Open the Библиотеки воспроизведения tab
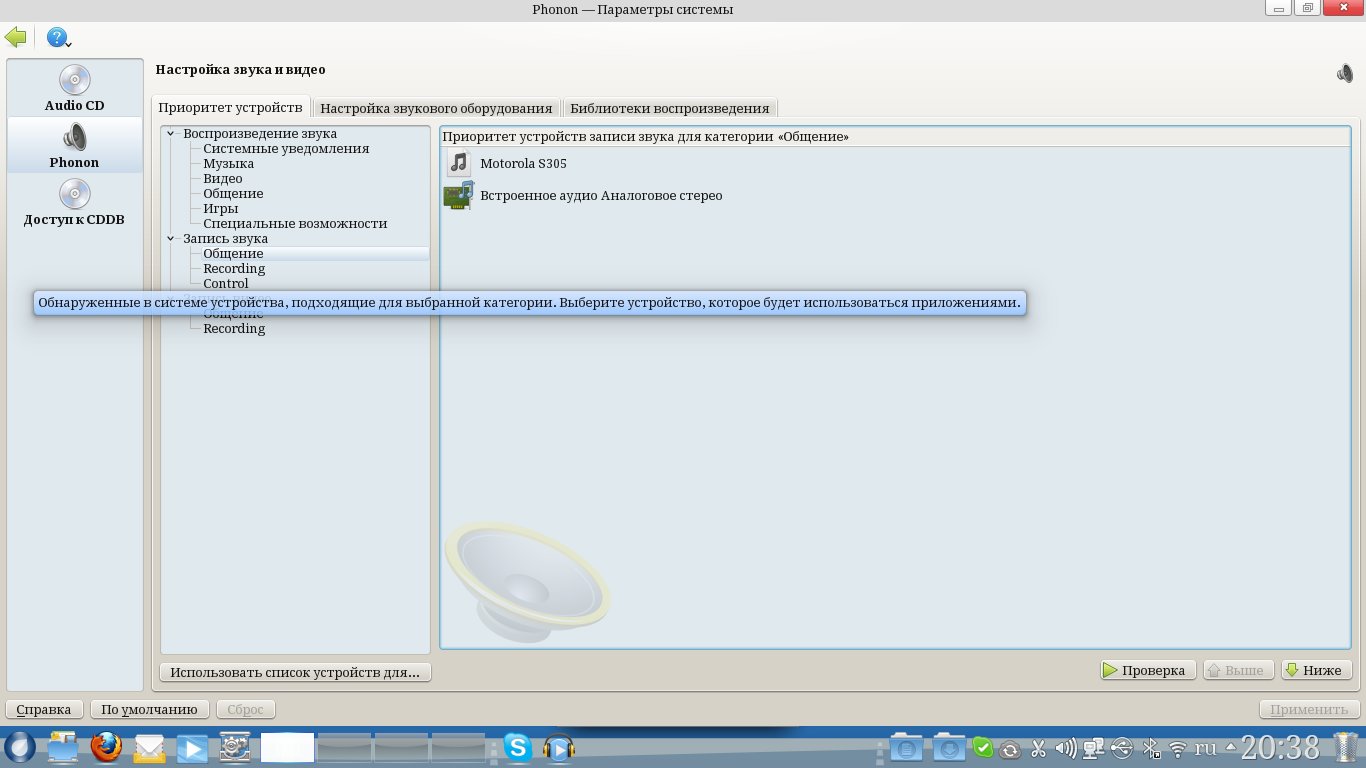The height and width of the screenshot is (768, 1366). (670, 108)
